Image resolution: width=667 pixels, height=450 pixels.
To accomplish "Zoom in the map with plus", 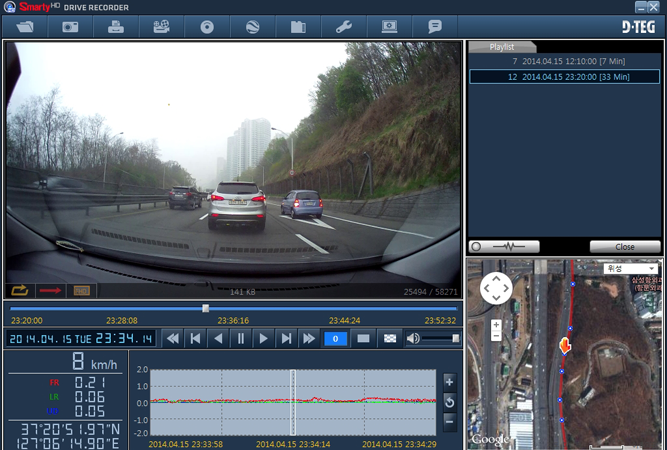I will pos(496,325).
